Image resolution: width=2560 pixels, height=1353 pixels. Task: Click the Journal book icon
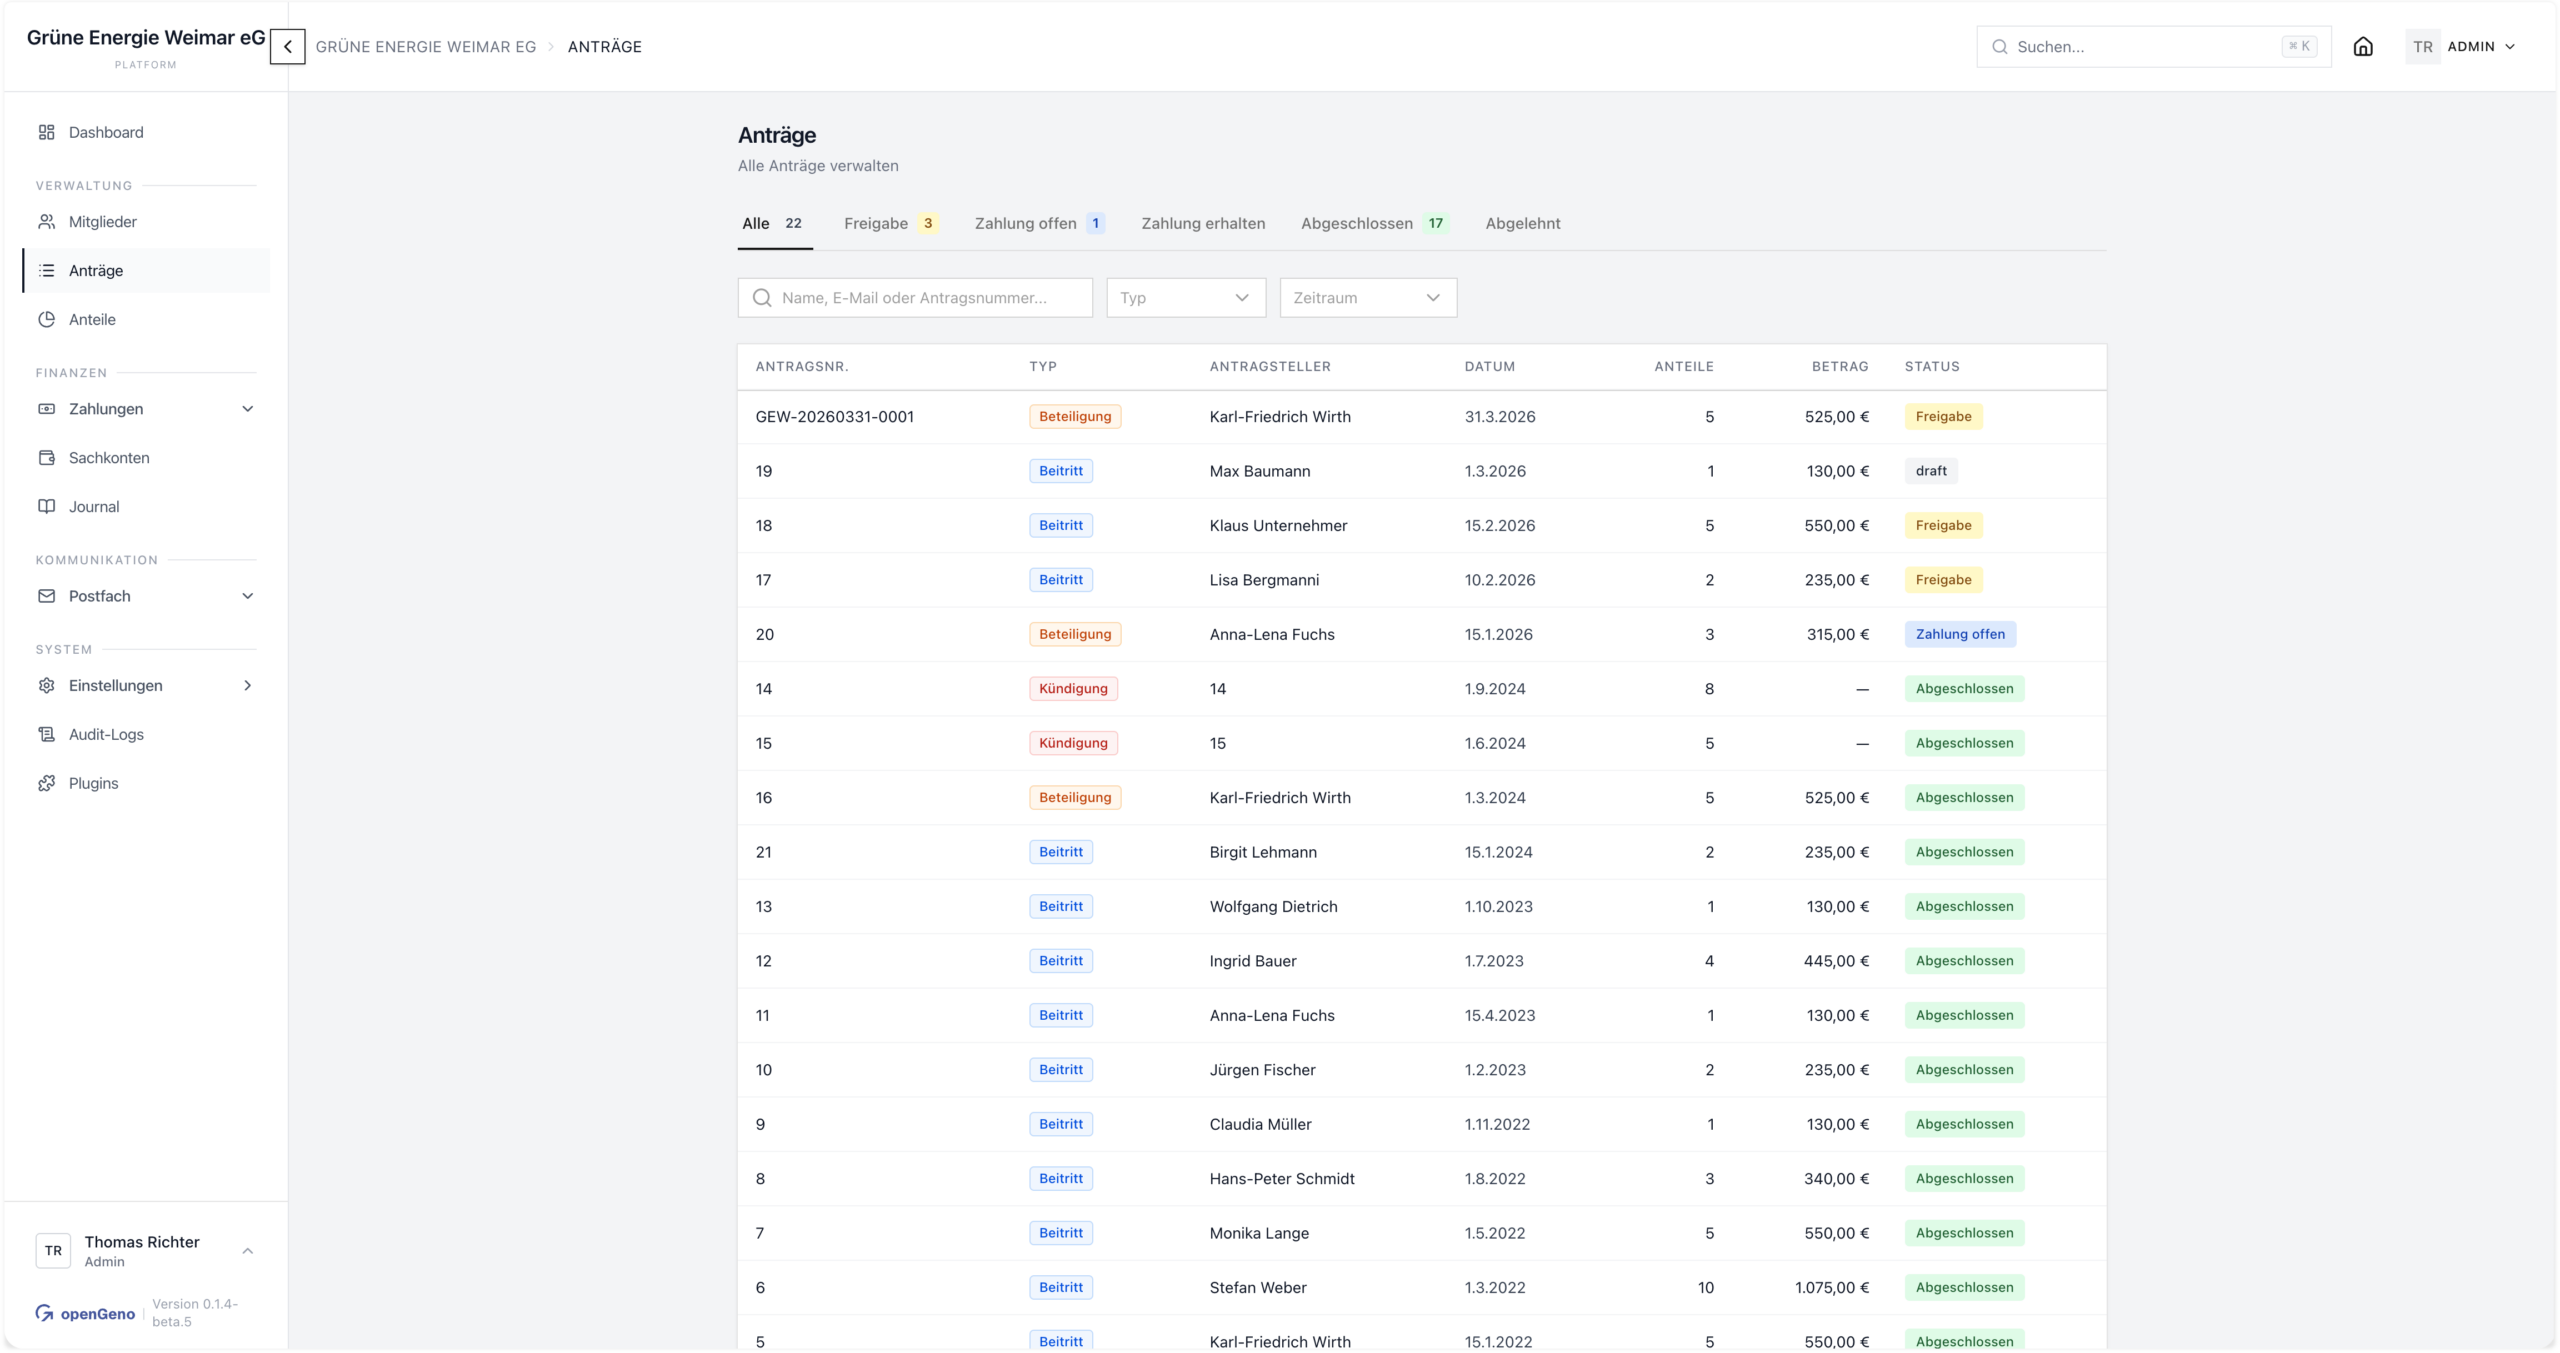[46, 507]
